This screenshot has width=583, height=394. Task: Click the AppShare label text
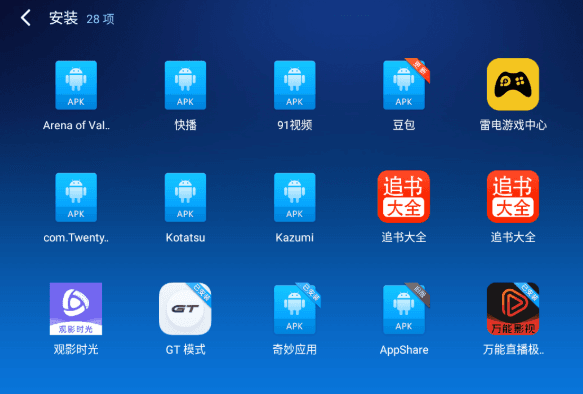[404, 350]
